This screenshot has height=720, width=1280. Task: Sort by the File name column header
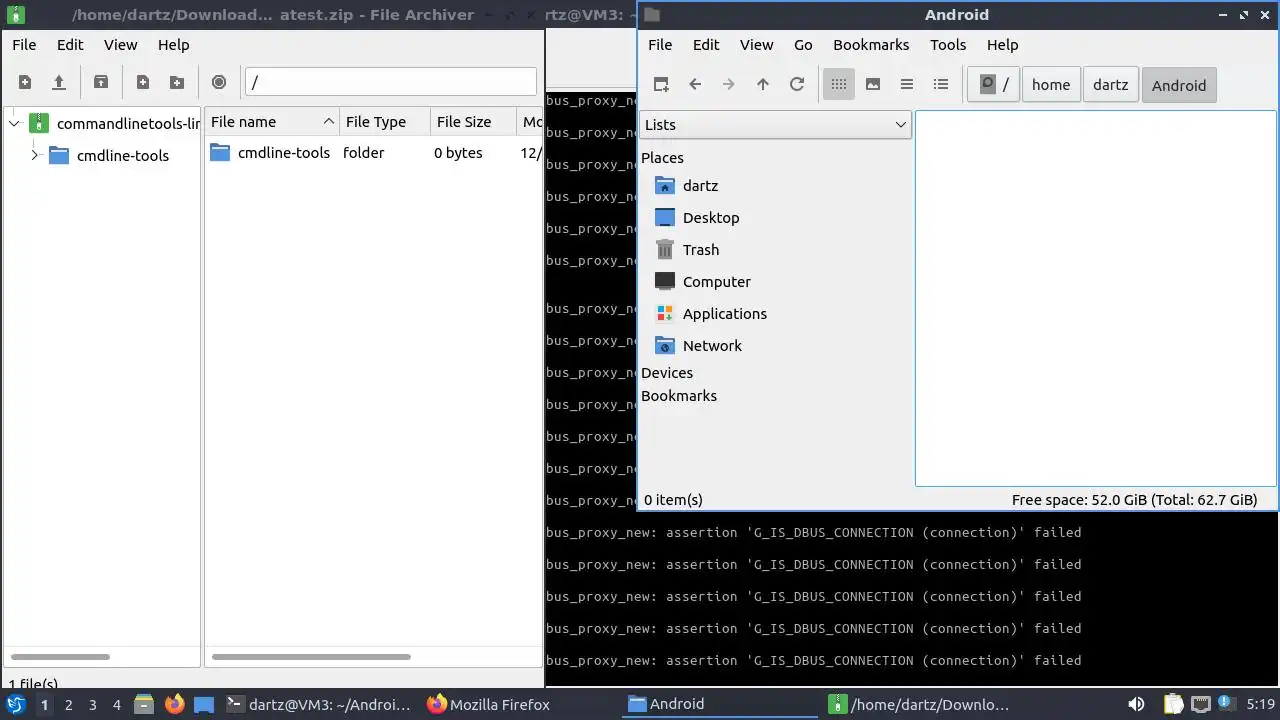tap(272, 122)
